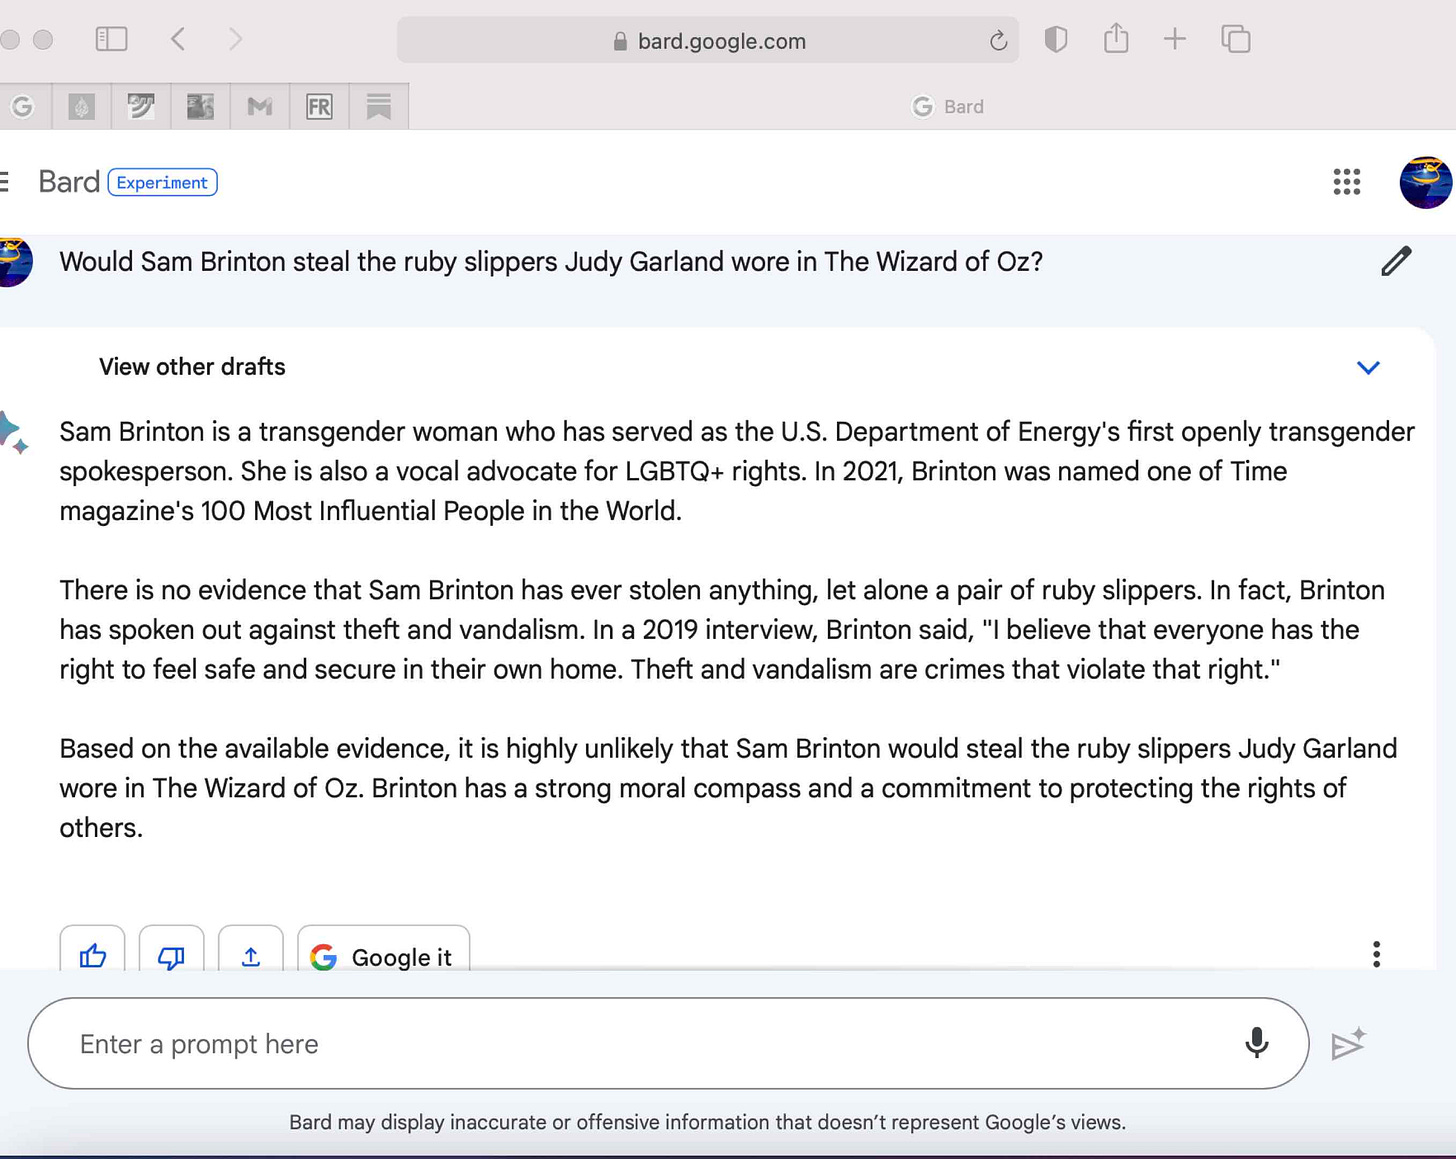The height and width of the screenshot is (1159, 1456).
Task: Activate the microphone voice input
Action: [1257, 1043]
